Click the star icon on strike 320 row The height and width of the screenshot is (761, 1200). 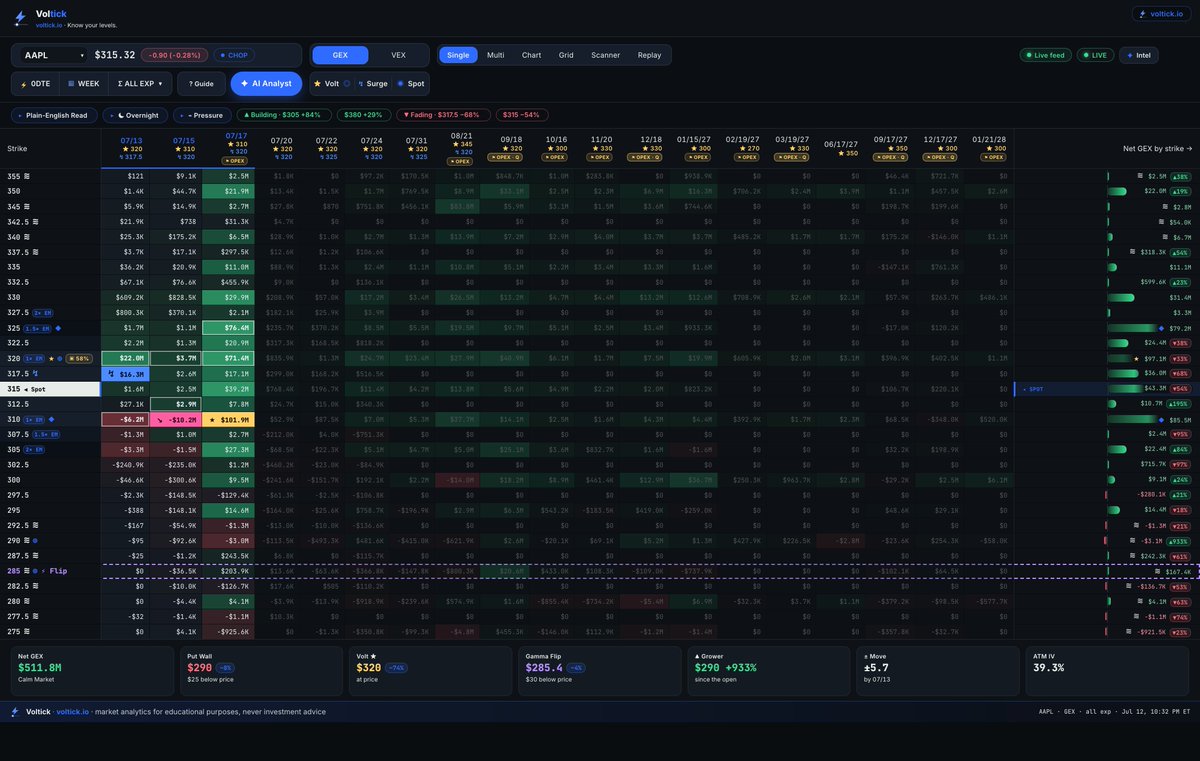51,357
